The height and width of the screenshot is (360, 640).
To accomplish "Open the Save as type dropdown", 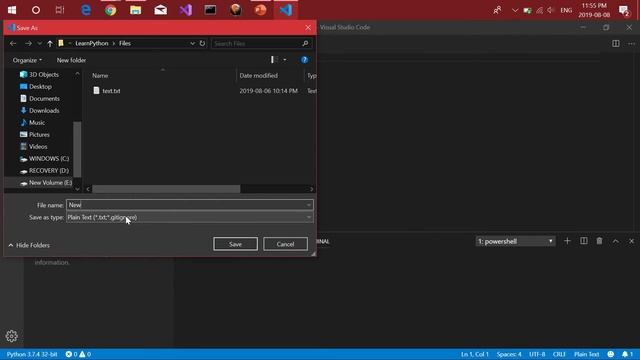I will tap(190, 218).
